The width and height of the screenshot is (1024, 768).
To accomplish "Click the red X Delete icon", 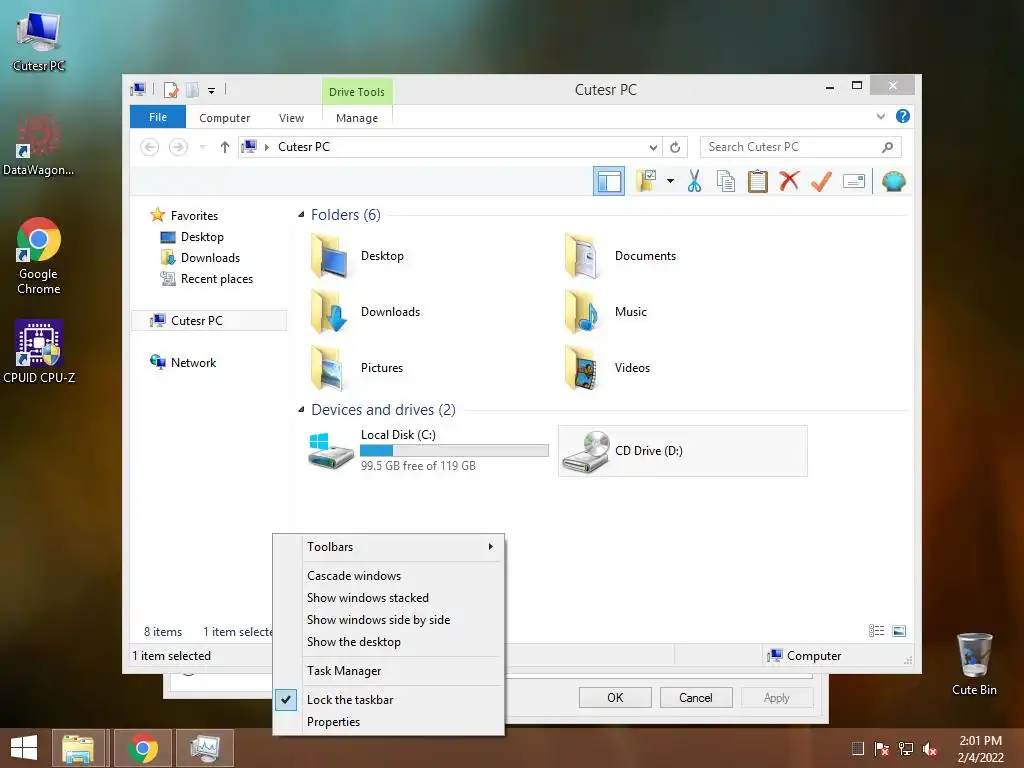I will [x=789, y=181].
